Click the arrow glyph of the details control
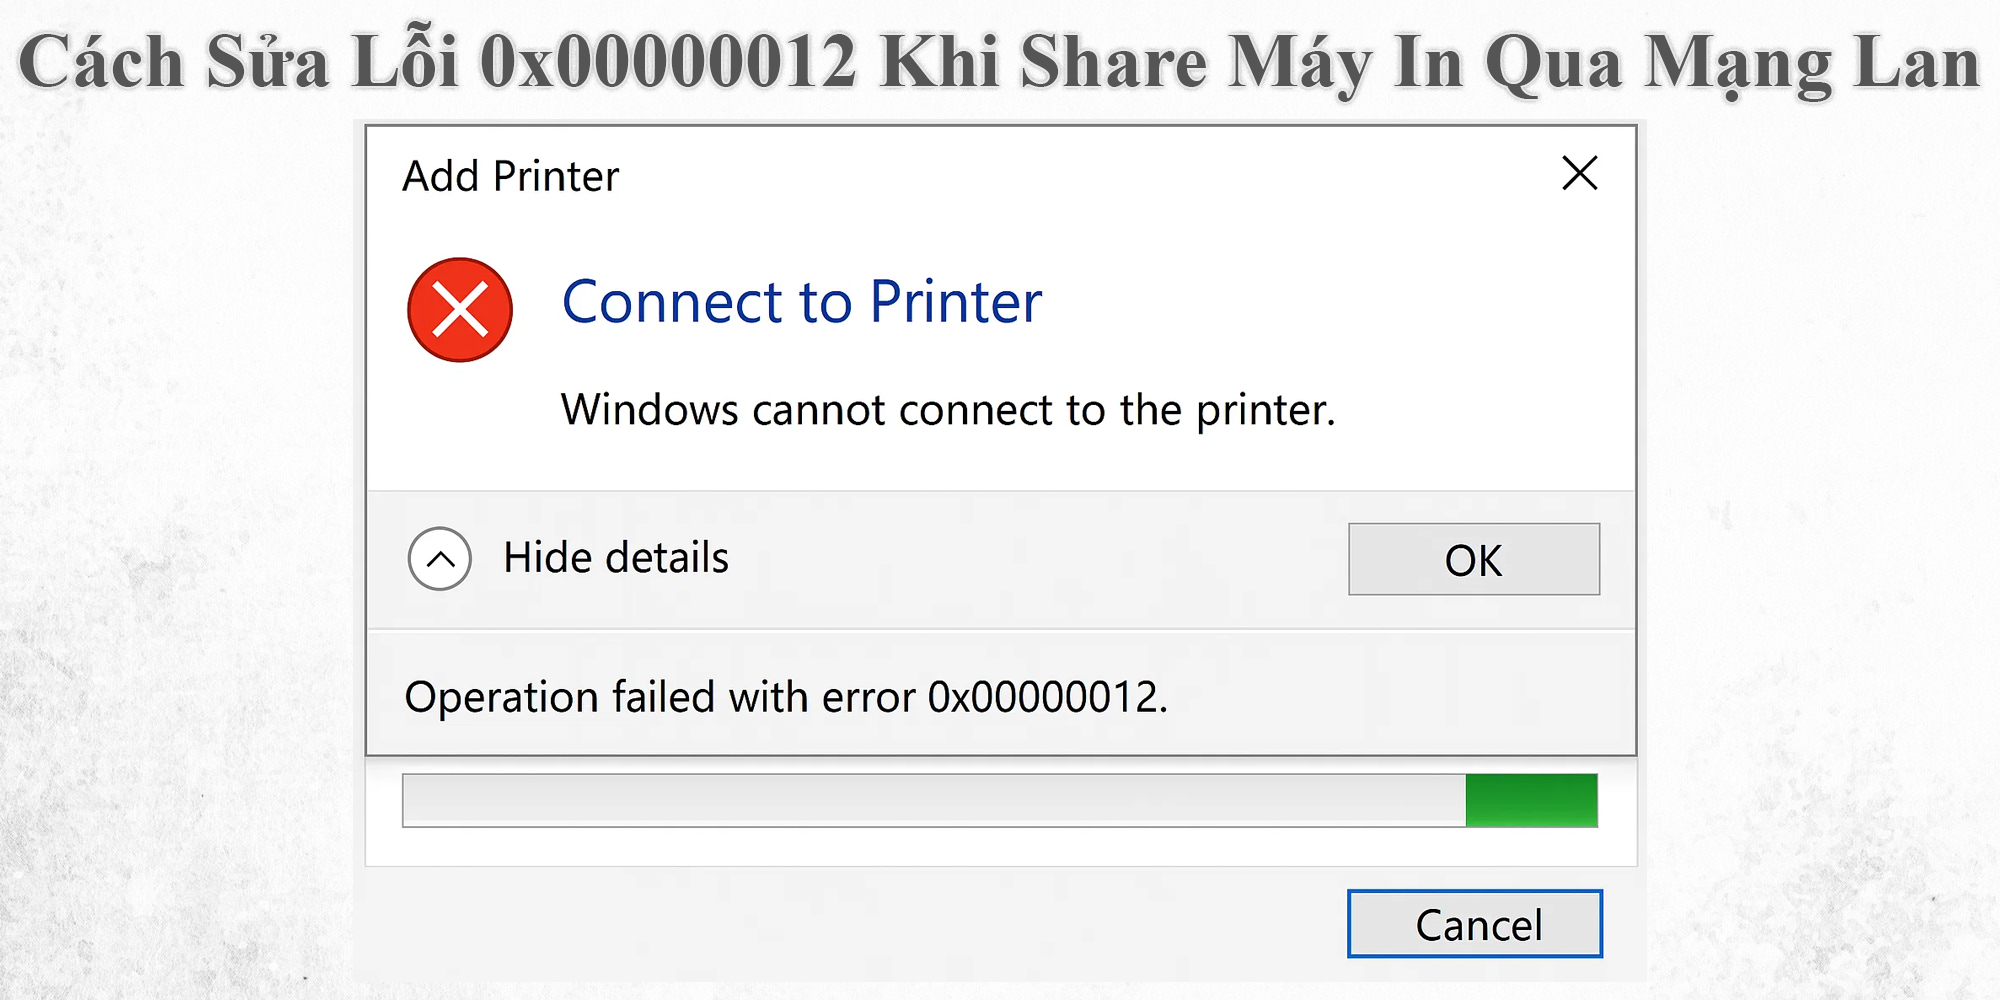This screenshot has width=2000, height=1000. [x=438, y=558]
